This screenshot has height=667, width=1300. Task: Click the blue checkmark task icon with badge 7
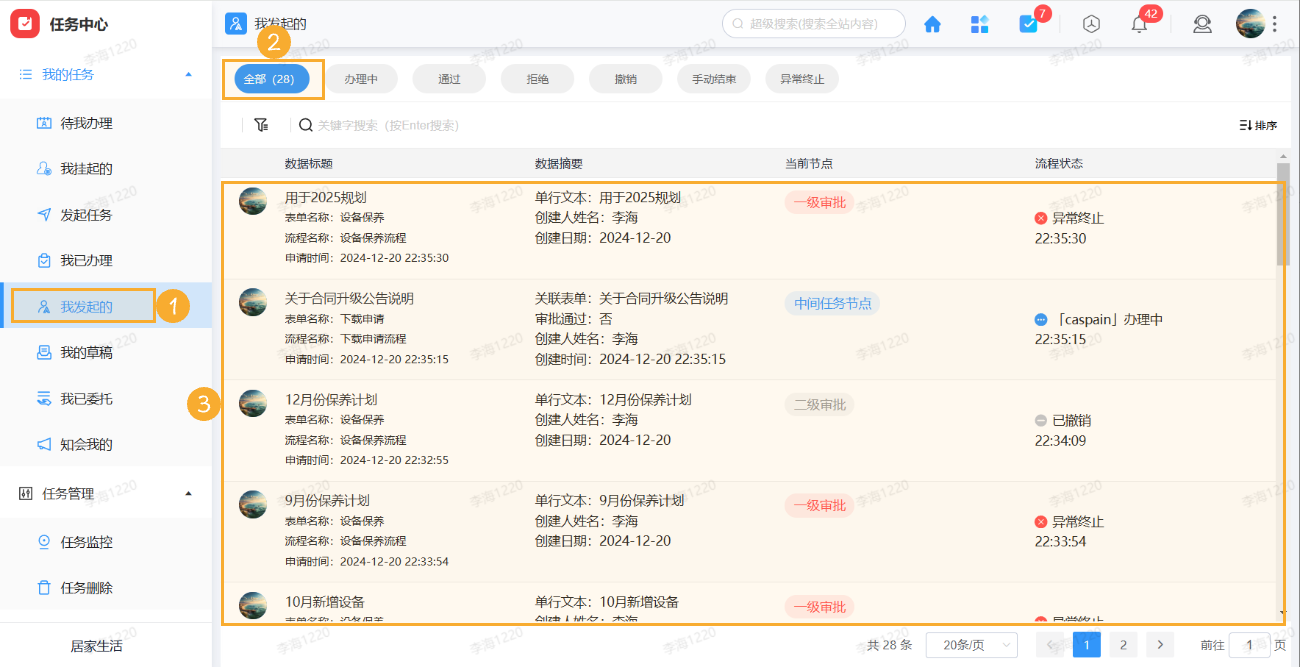[x=1030, y=24]
